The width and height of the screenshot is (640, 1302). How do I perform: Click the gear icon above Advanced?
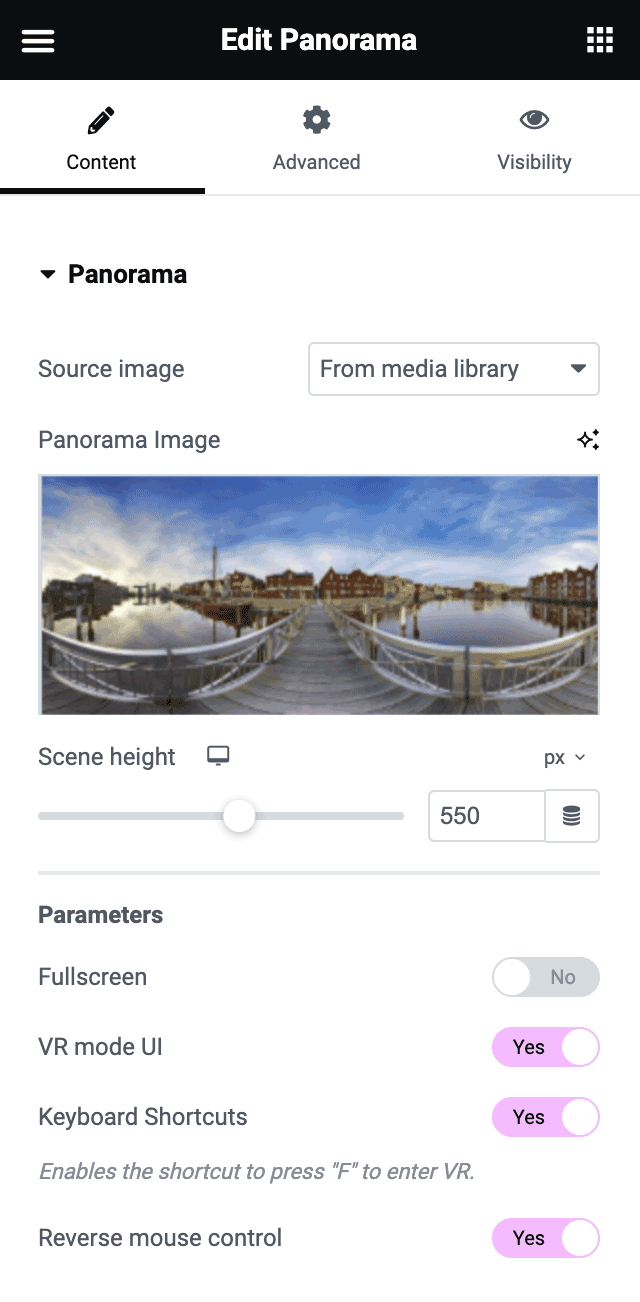[316, 119]
